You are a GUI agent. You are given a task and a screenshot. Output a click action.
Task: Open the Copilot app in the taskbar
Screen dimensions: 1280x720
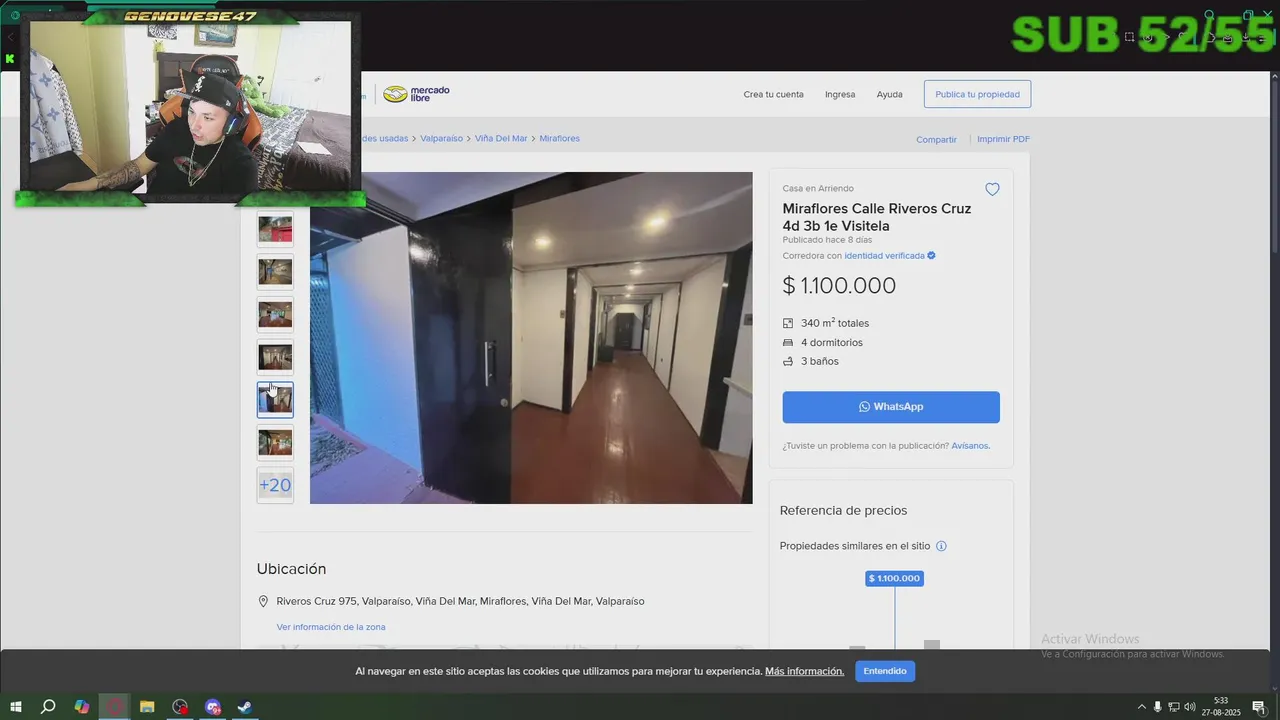click(x=82, y=707)
